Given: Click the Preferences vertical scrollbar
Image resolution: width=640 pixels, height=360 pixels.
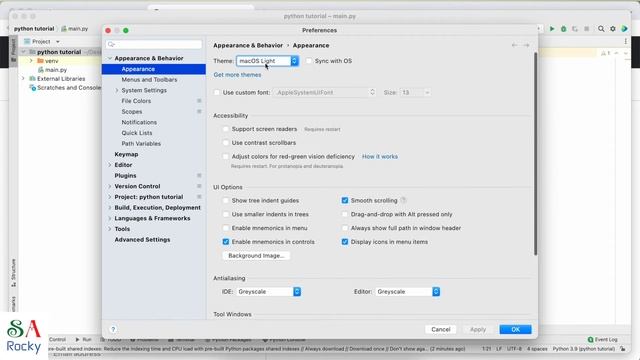Looking at the screenshot, I should click(x=535, y=154).
